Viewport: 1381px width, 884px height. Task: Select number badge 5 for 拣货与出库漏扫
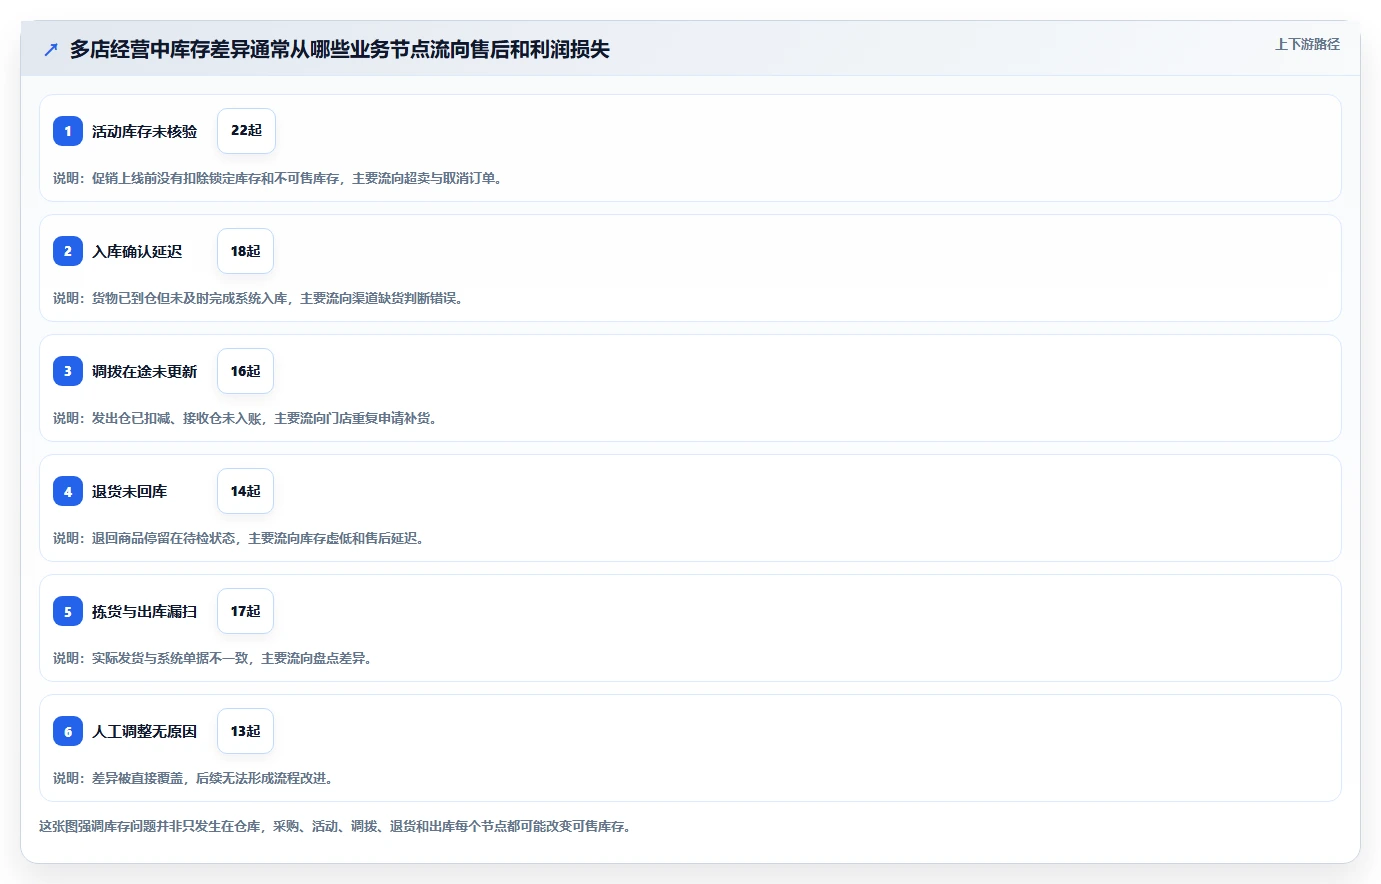point(68,611)
